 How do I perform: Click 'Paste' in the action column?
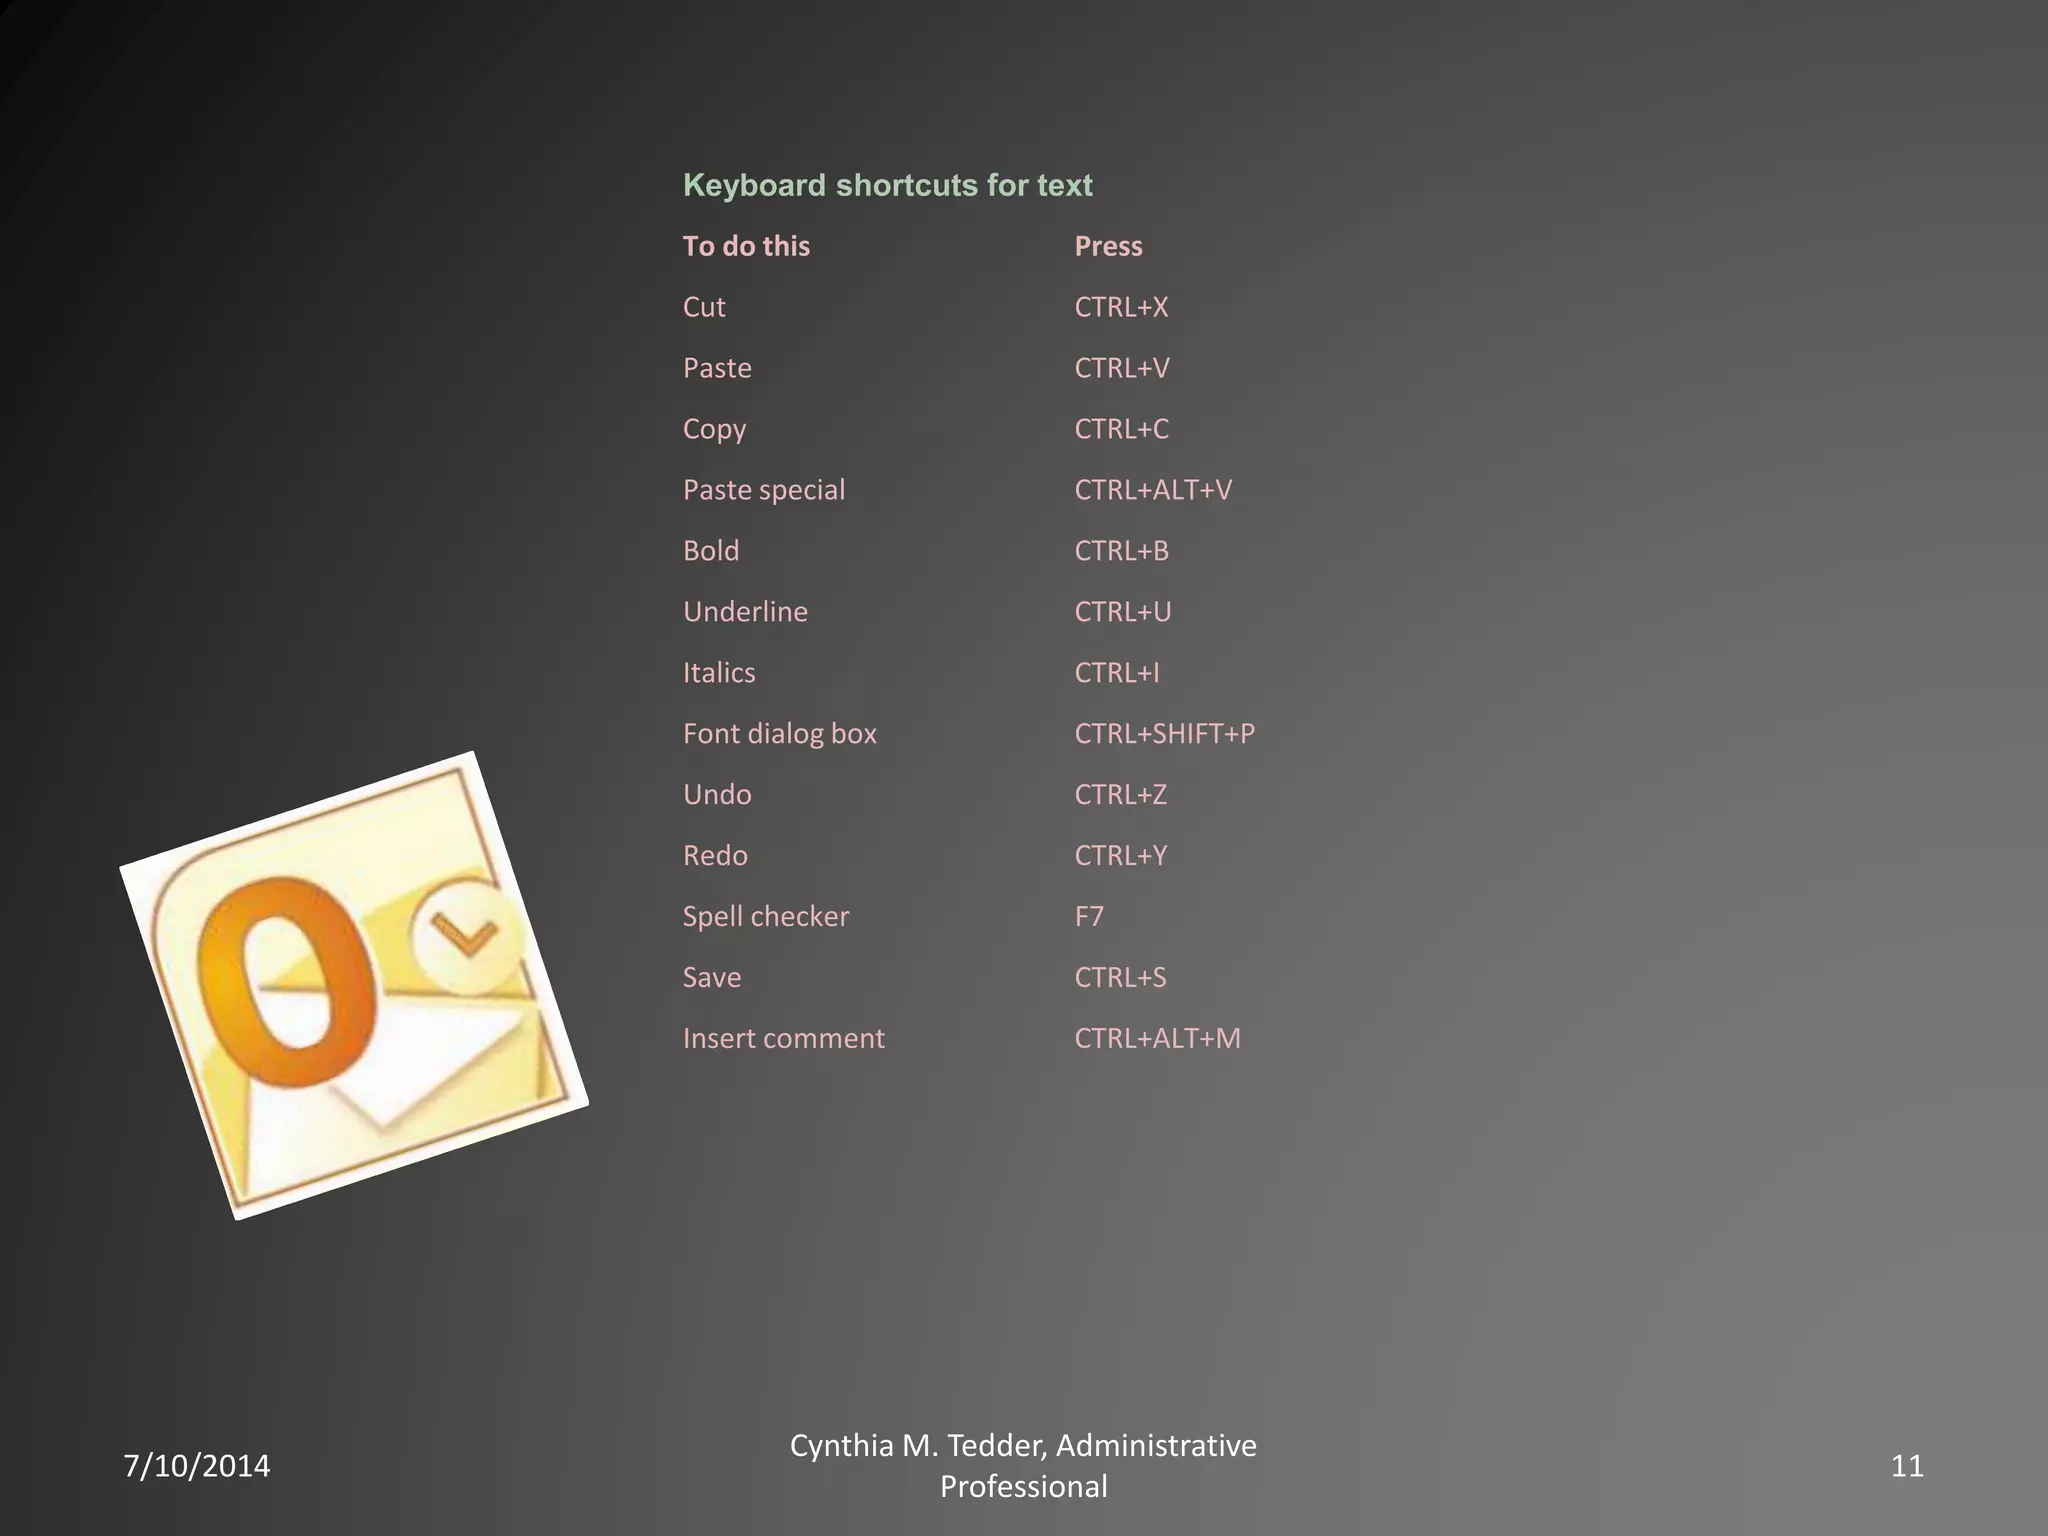[x=717, y=368]
